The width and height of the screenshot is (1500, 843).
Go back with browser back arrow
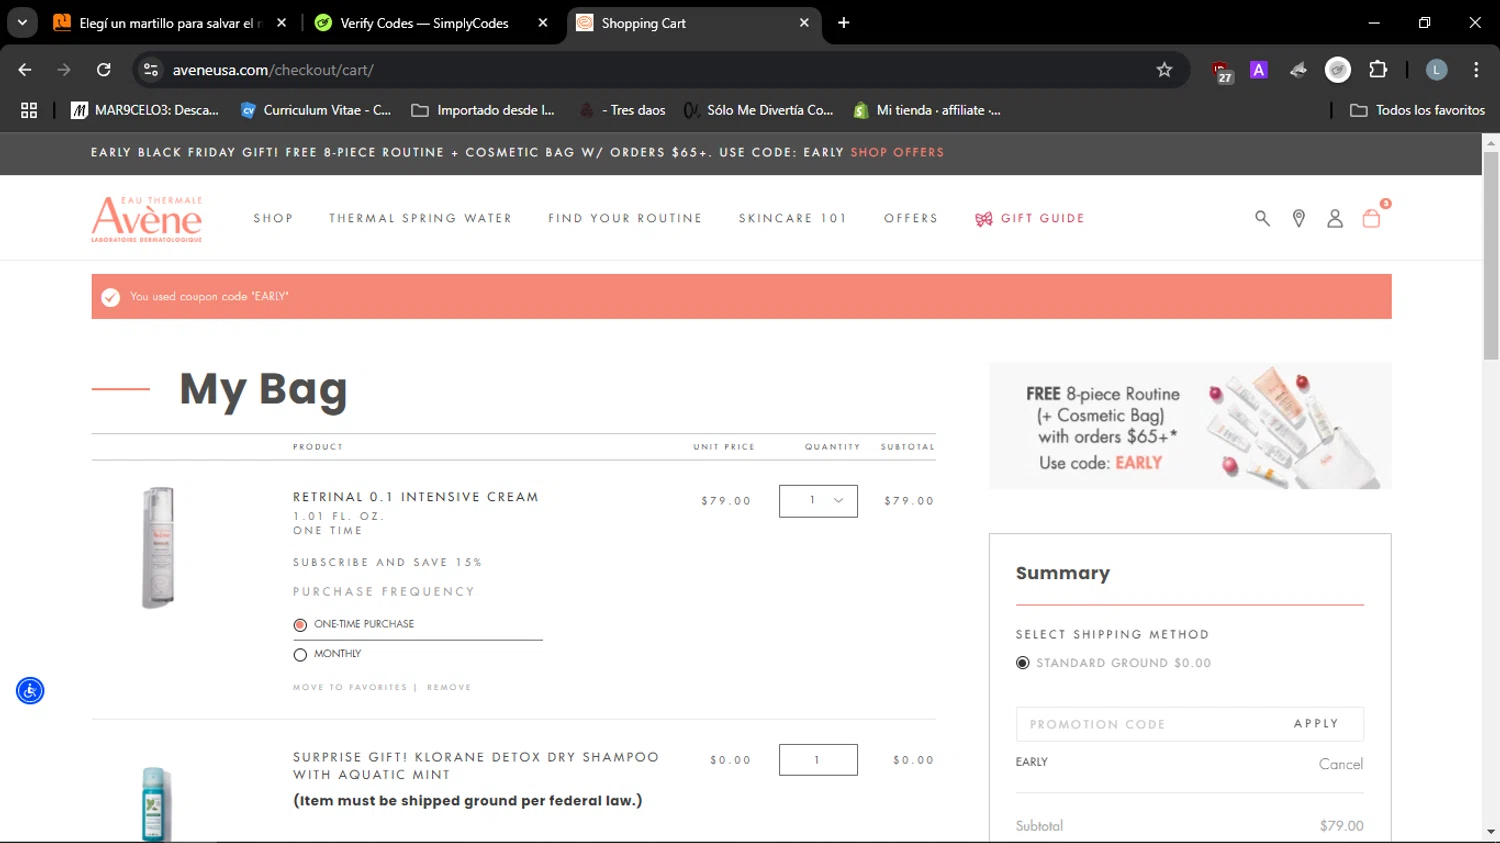click(x=25, y=70)
